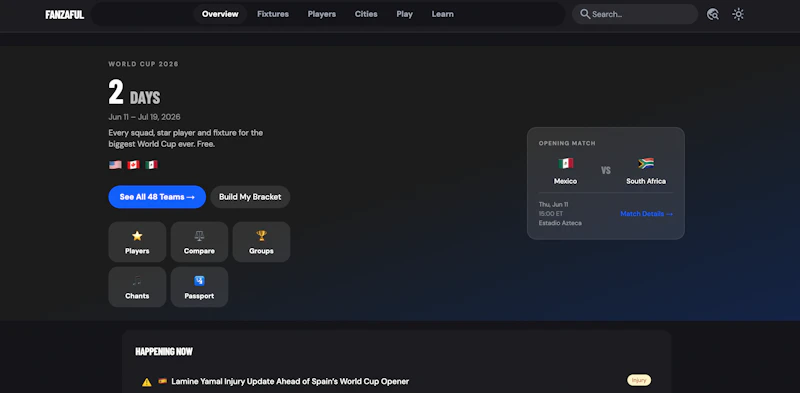Open the Groups trophy tile

(x=261, y=242)
